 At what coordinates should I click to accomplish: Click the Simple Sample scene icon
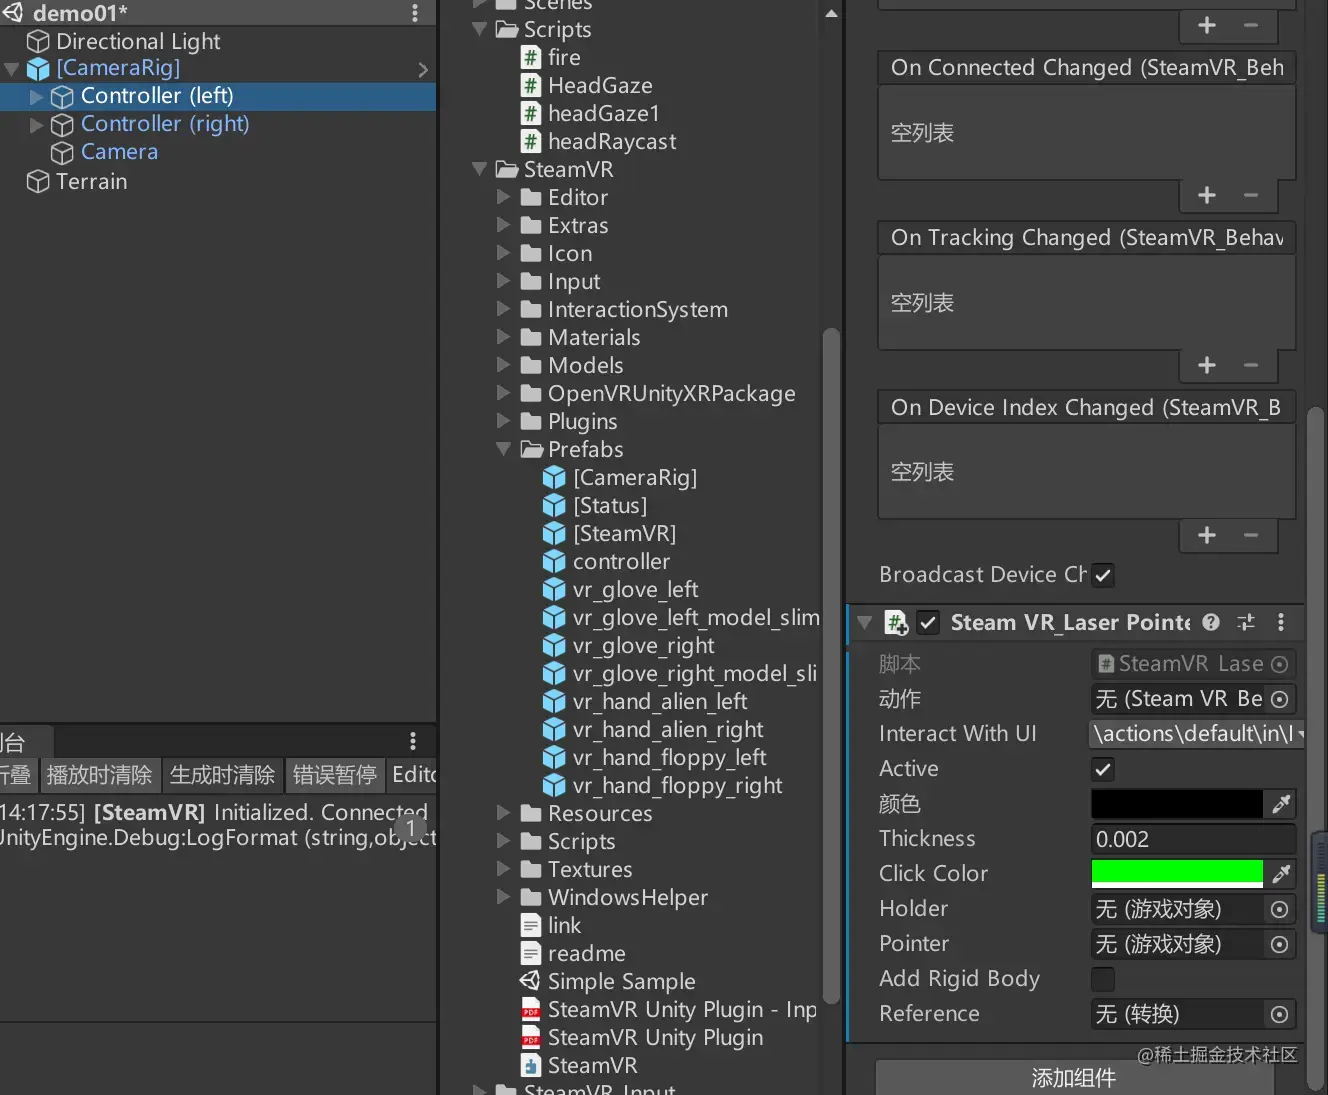531,981
